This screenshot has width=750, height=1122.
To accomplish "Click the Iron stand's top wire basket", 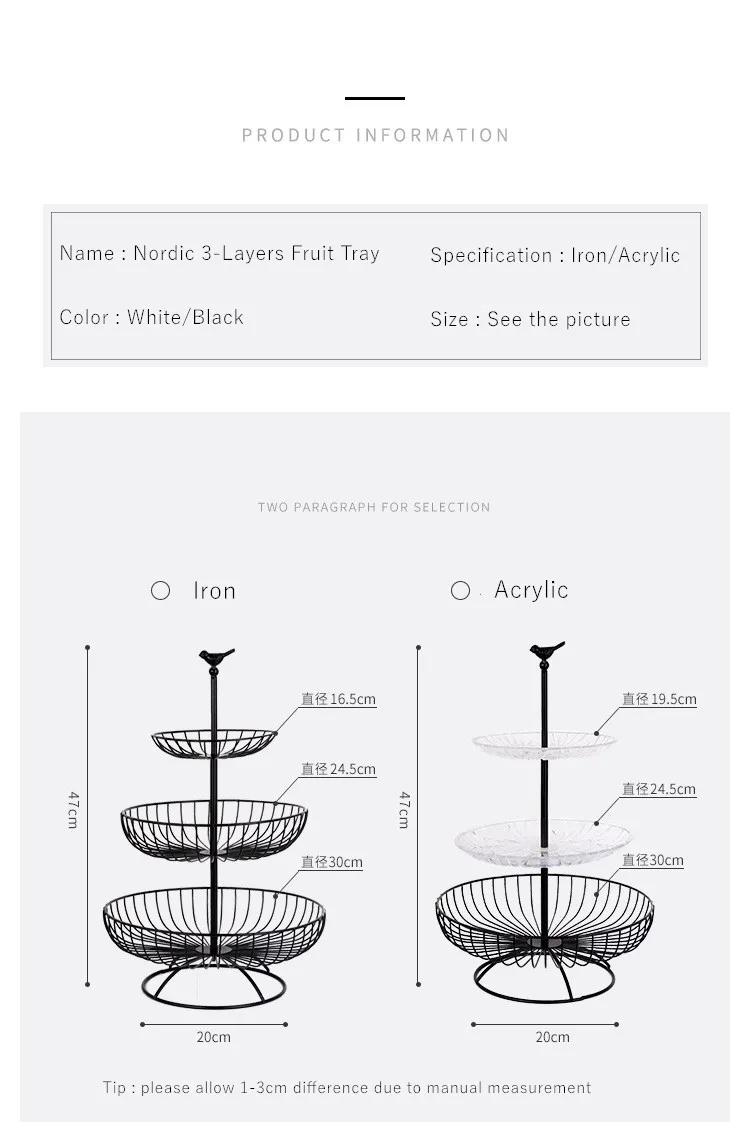I will (x=214, y=744).
